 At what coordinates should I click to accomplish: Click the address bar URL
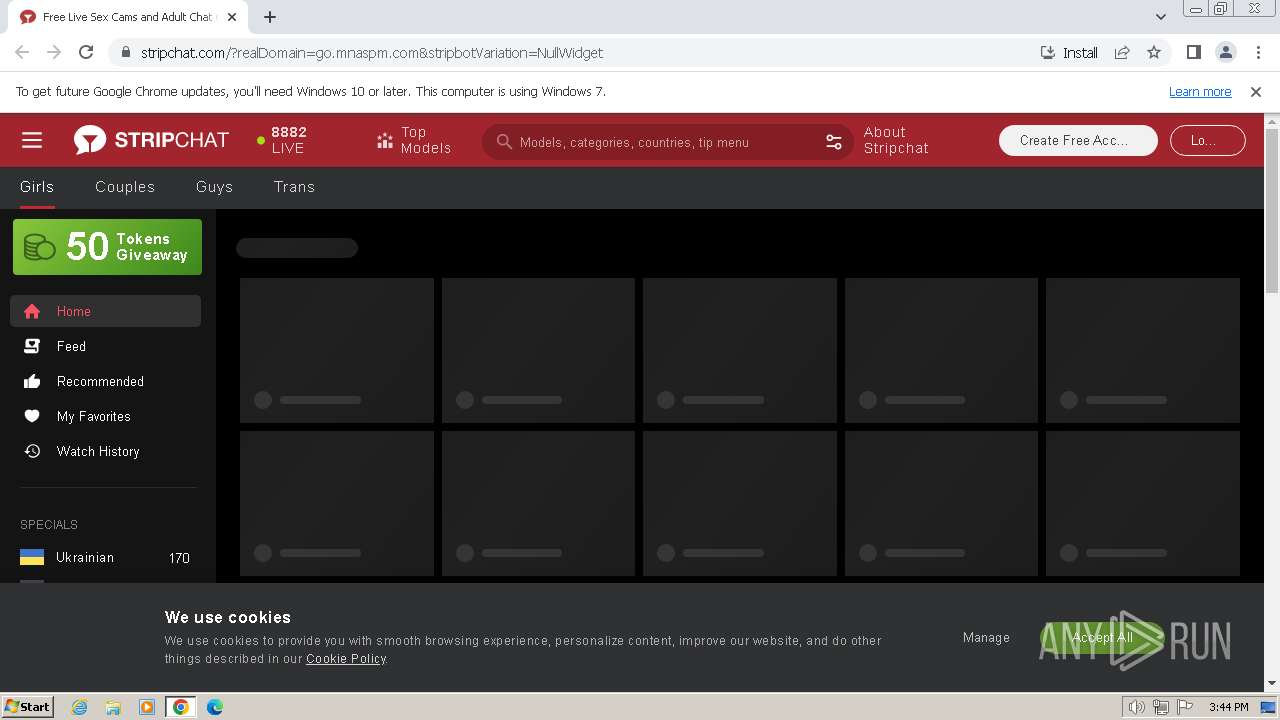pyautogui.click(x=372, y=53)
